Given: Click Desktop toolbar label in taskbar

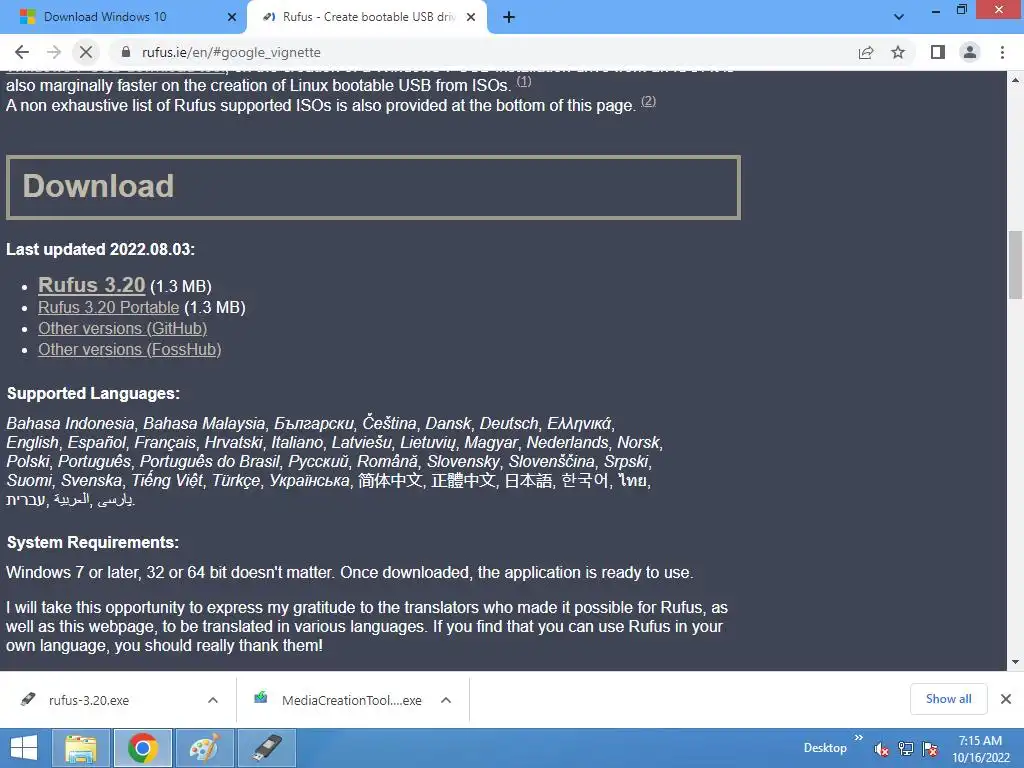Looking at the screenshot, I should [x=825, y=748].
